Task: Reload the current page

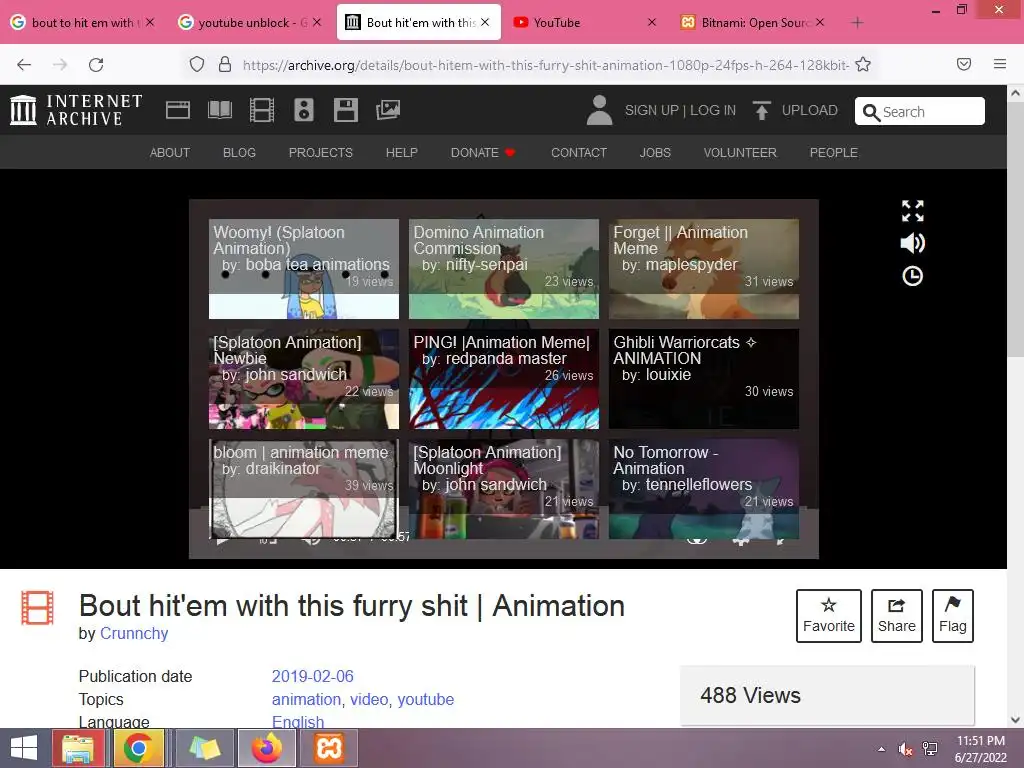Action: tap(96, 65)
